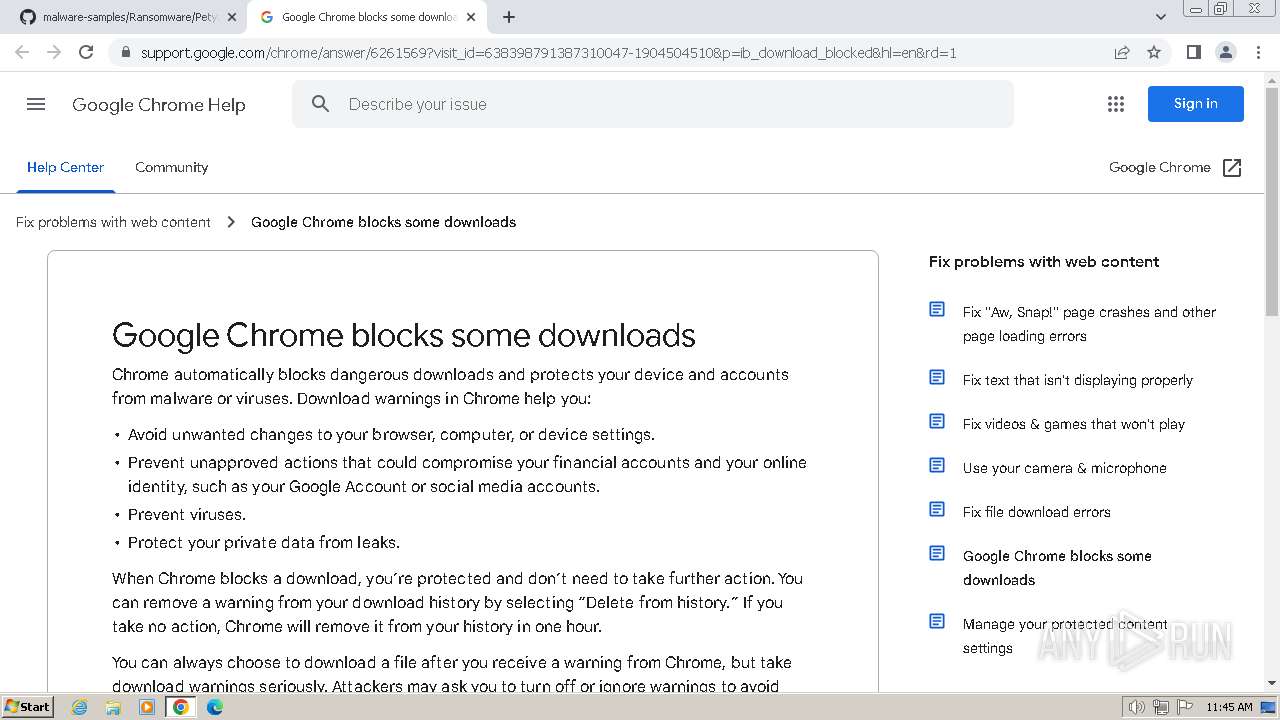Click the Describe your issue search field
The image size is (1280, 720).
(x=653, y=104)
